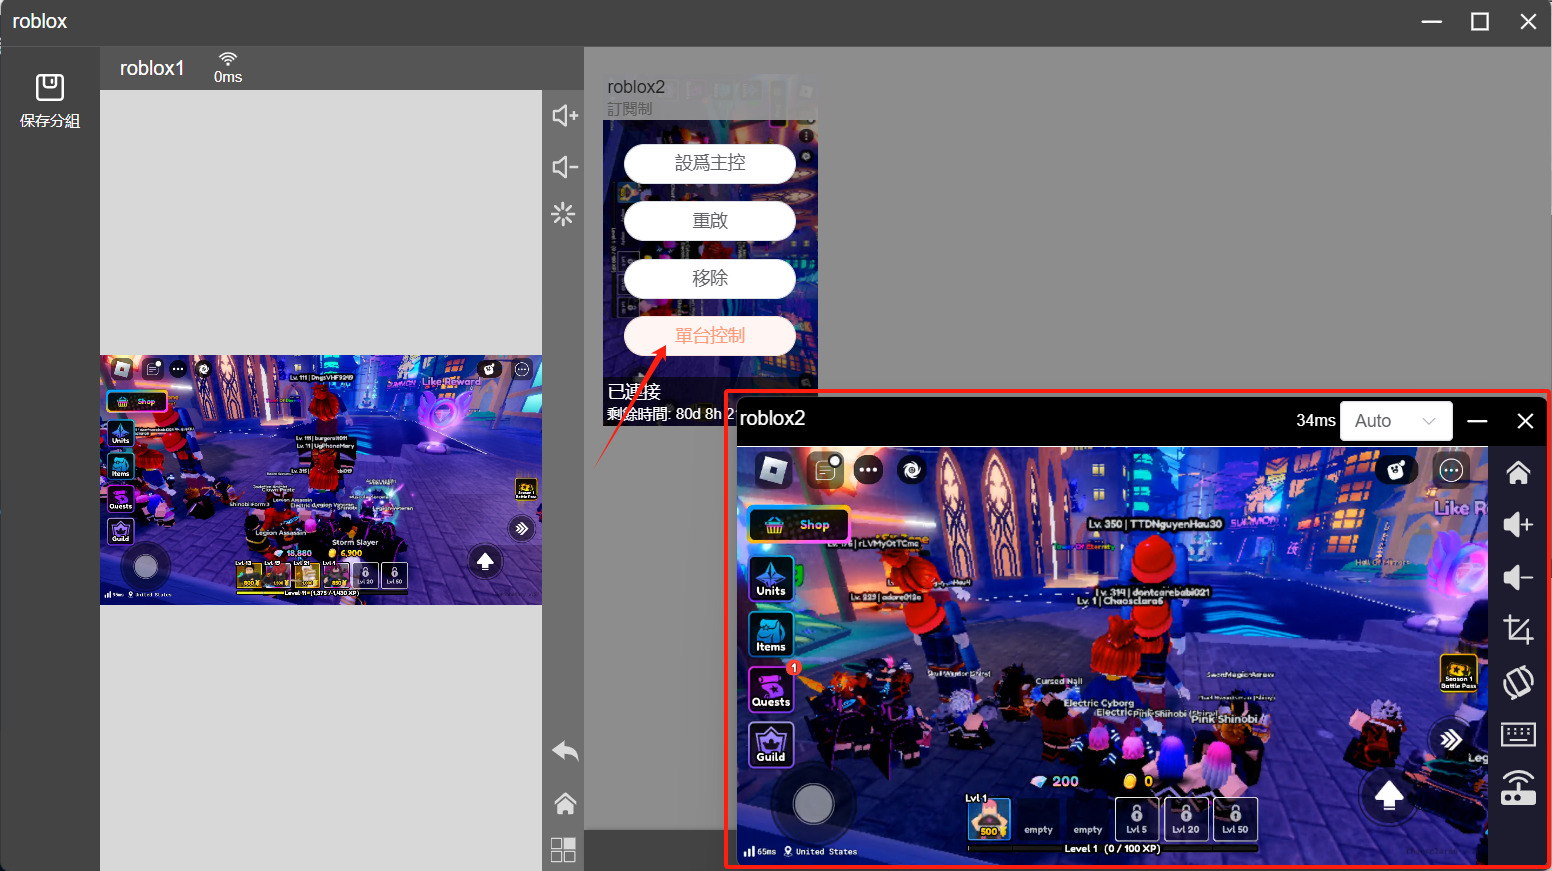Select the Lvl 1 unit slot in roblox2

pyautogui.click(x=989, y=818)
